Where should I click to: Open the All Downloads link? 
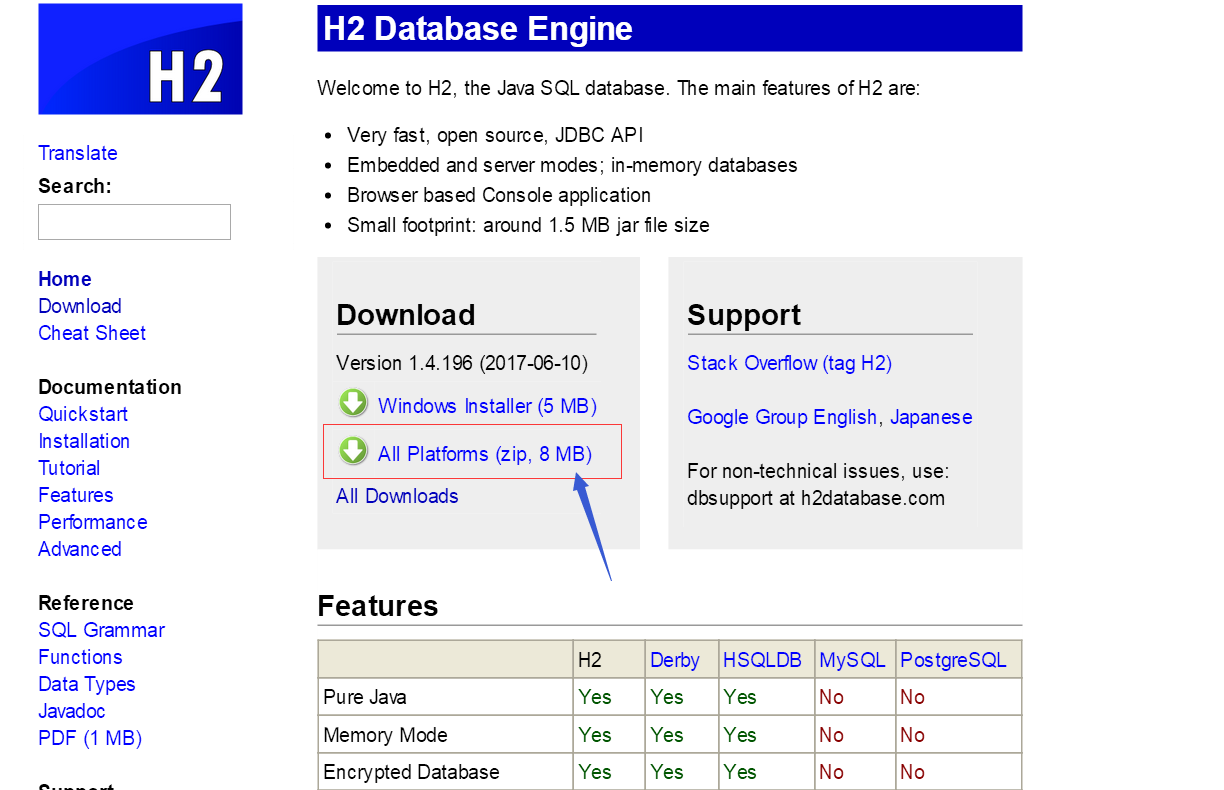[x=397, y=496]
